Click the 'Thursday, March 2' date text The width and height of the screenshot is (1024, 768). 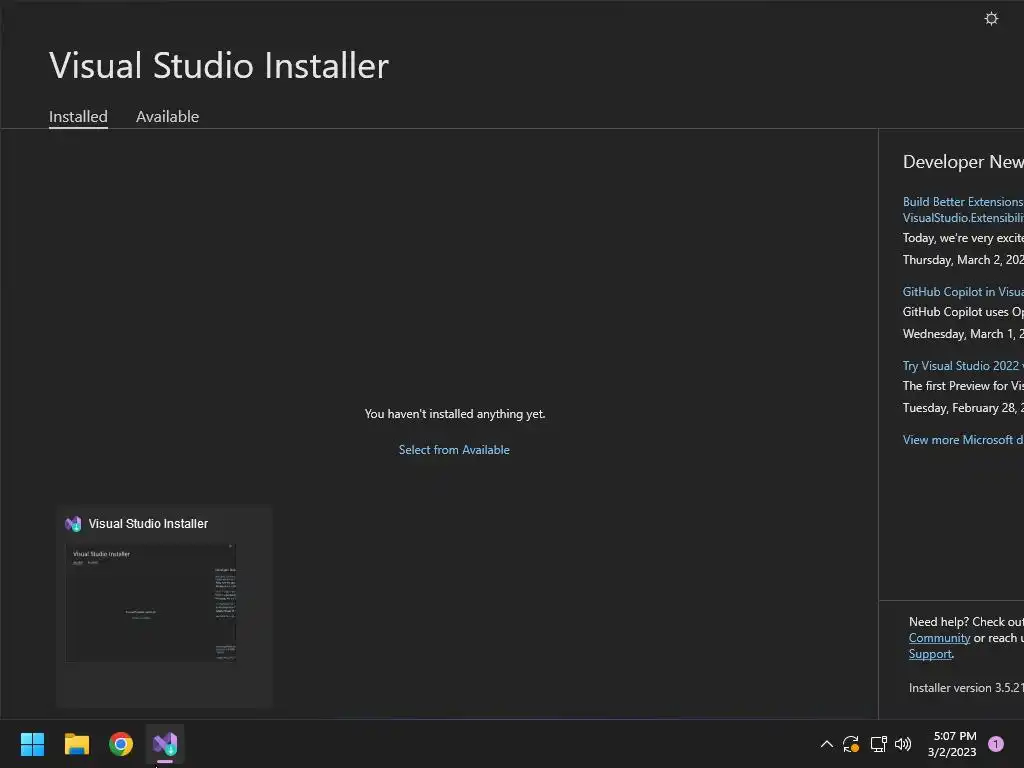[x=963, y=260]
